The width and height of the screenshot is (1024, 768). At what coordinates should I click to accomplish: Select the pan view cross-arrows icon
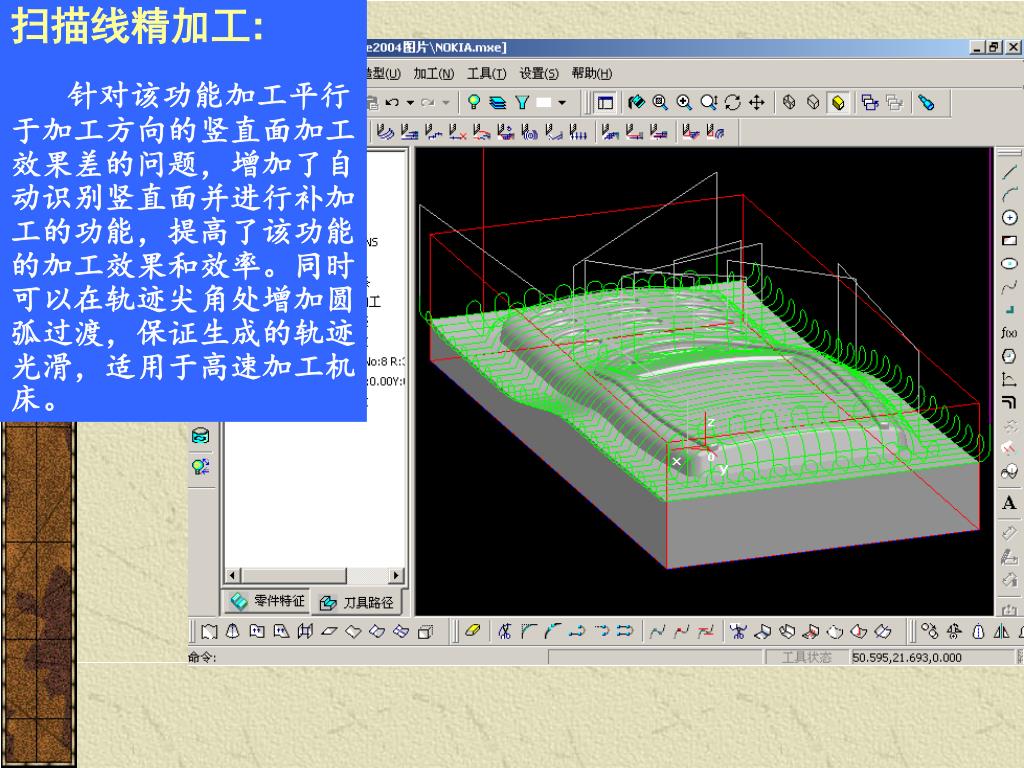[756, 103]
